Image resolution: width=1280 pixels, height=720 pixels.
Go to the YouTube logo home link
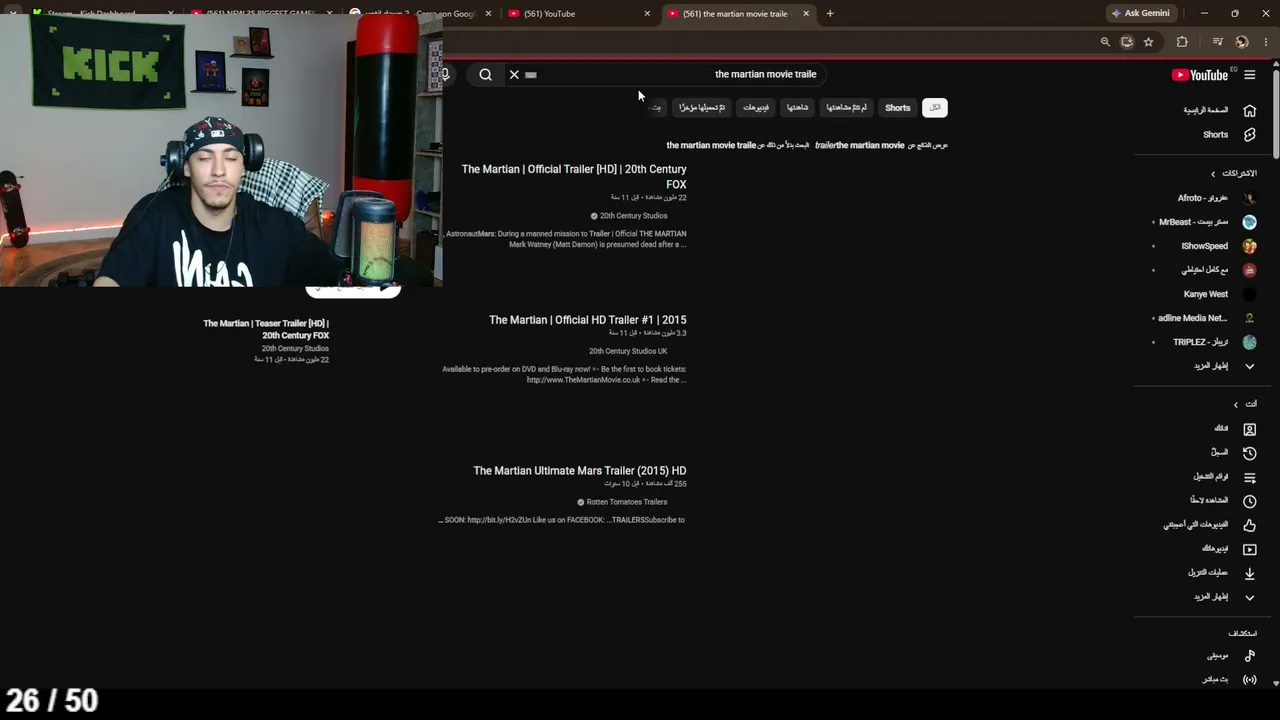[x=1200, y=75]
